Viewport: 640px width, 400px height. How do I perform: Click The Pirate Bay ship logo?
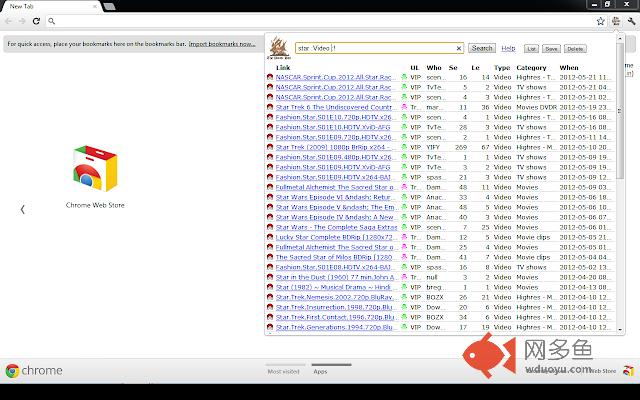click(x=279, y=48)
